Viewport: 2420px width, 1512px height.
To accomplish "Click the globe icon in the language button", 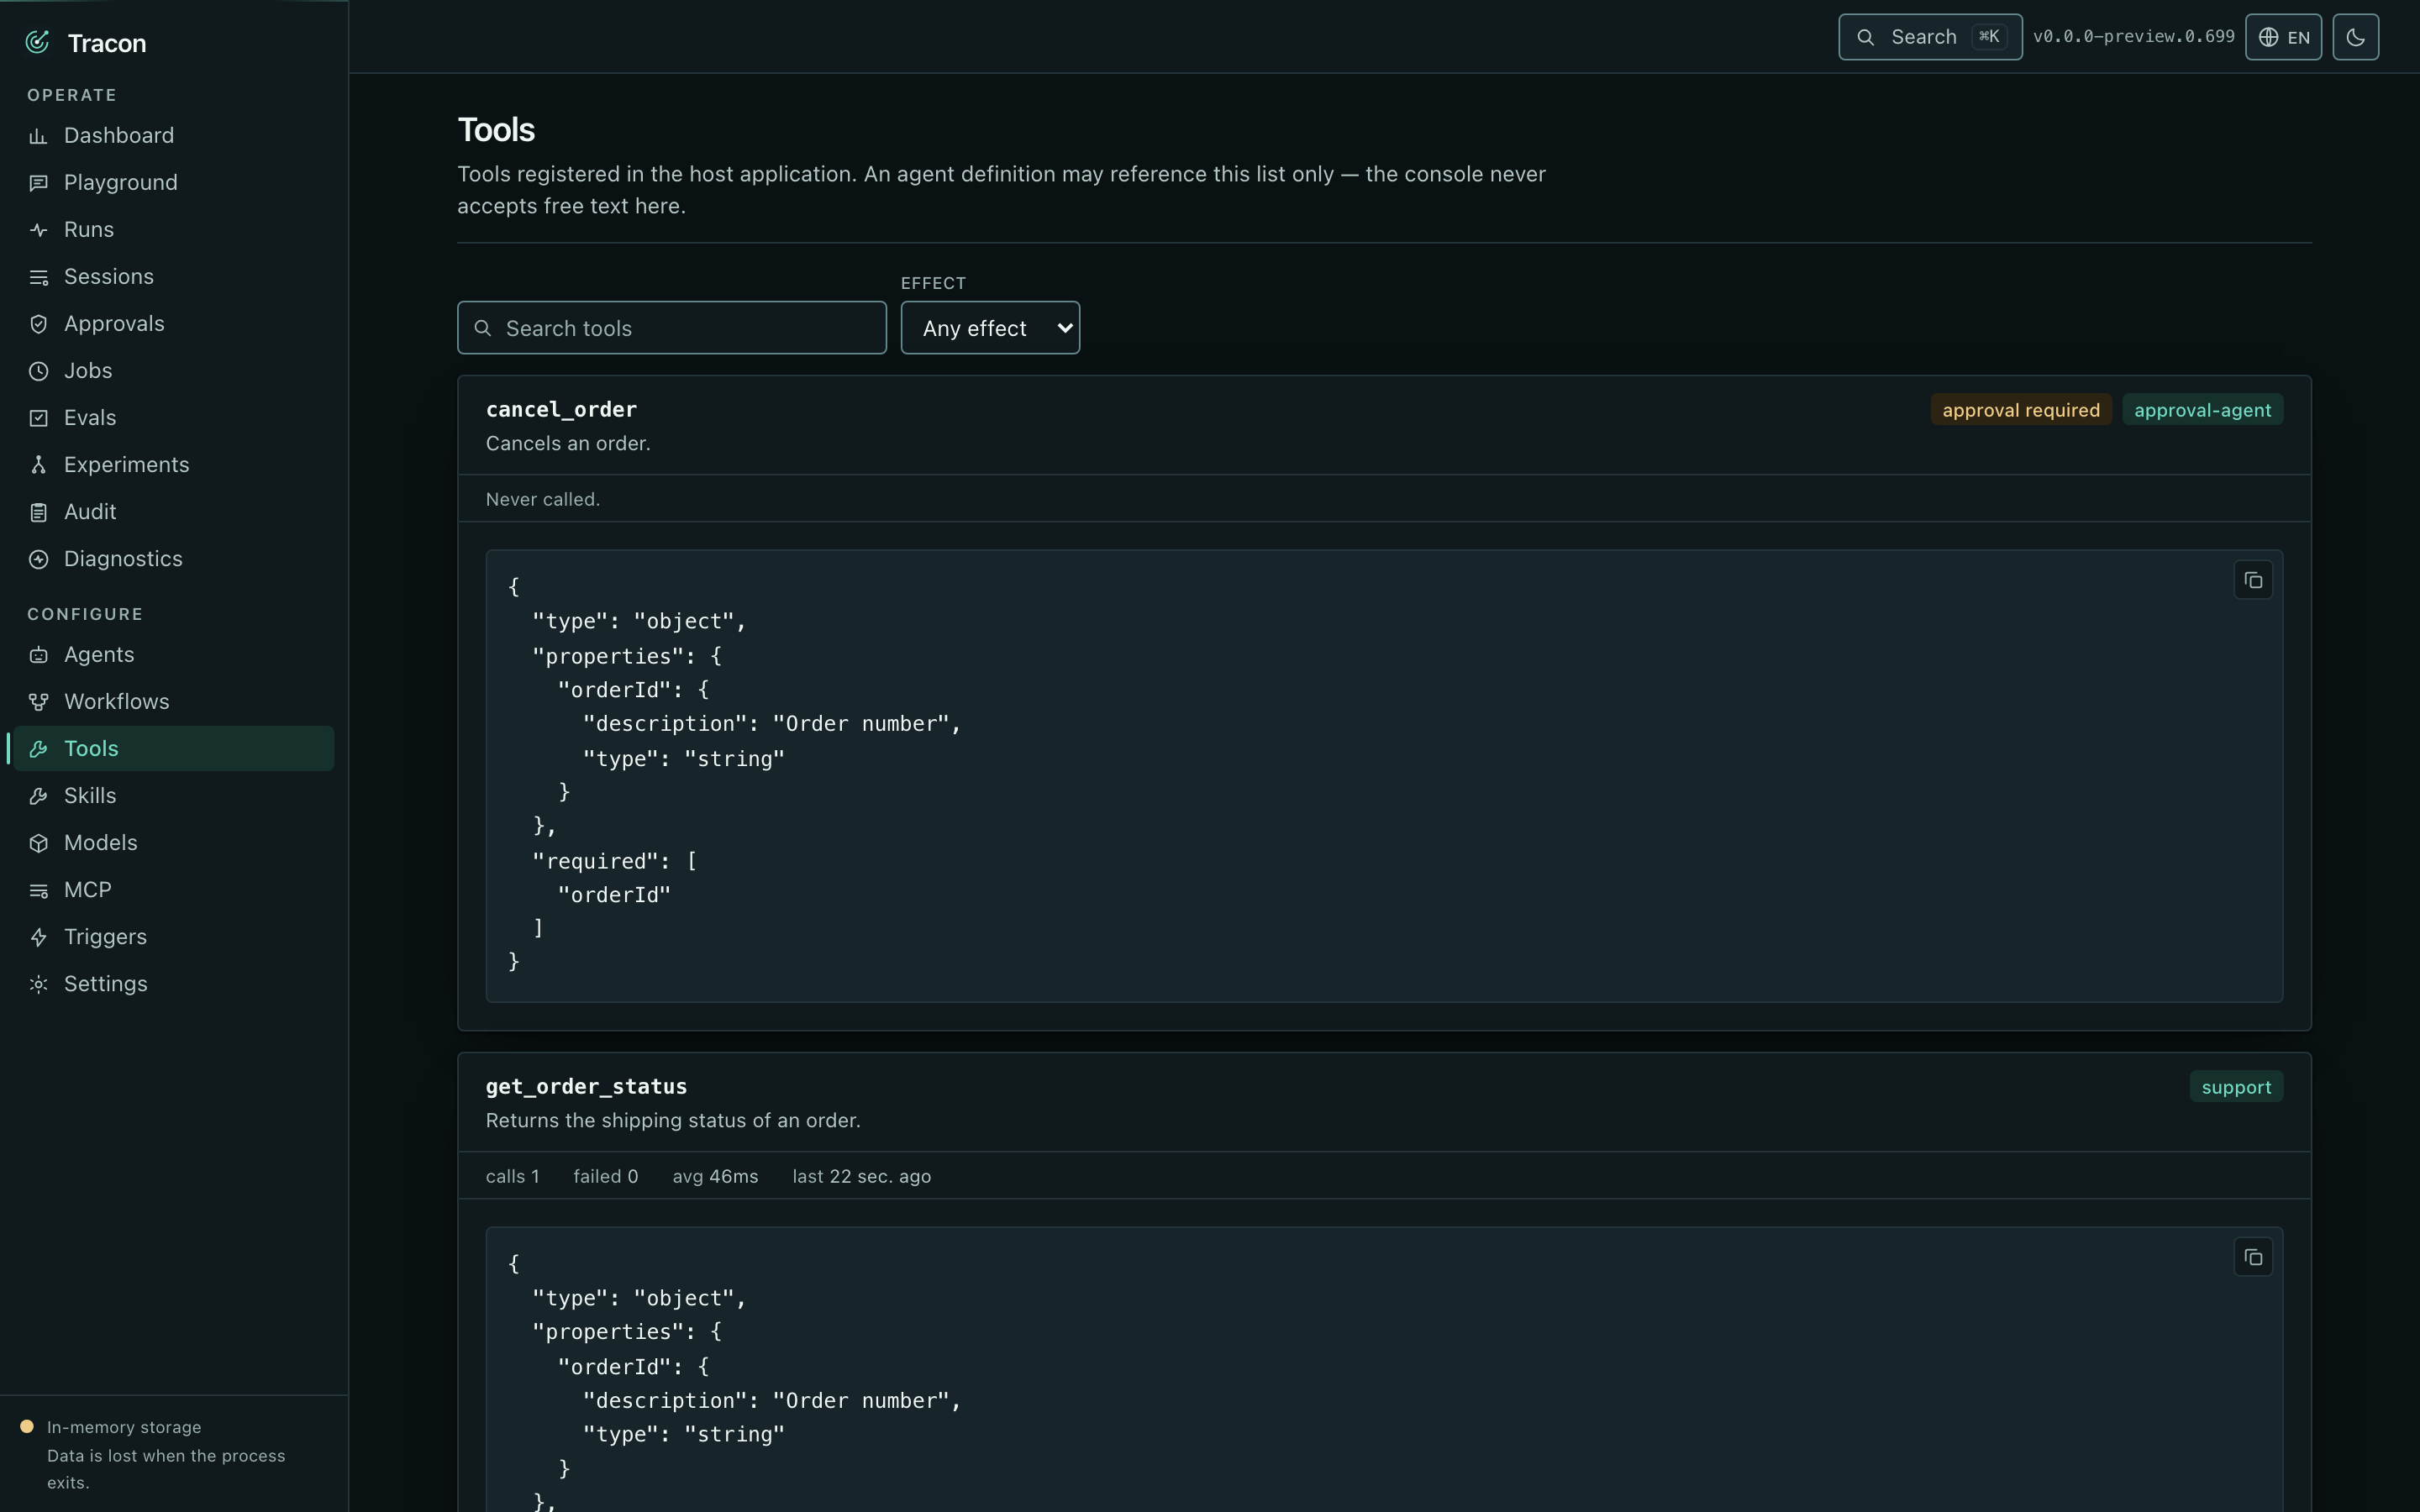I will tap(2269, 37).
